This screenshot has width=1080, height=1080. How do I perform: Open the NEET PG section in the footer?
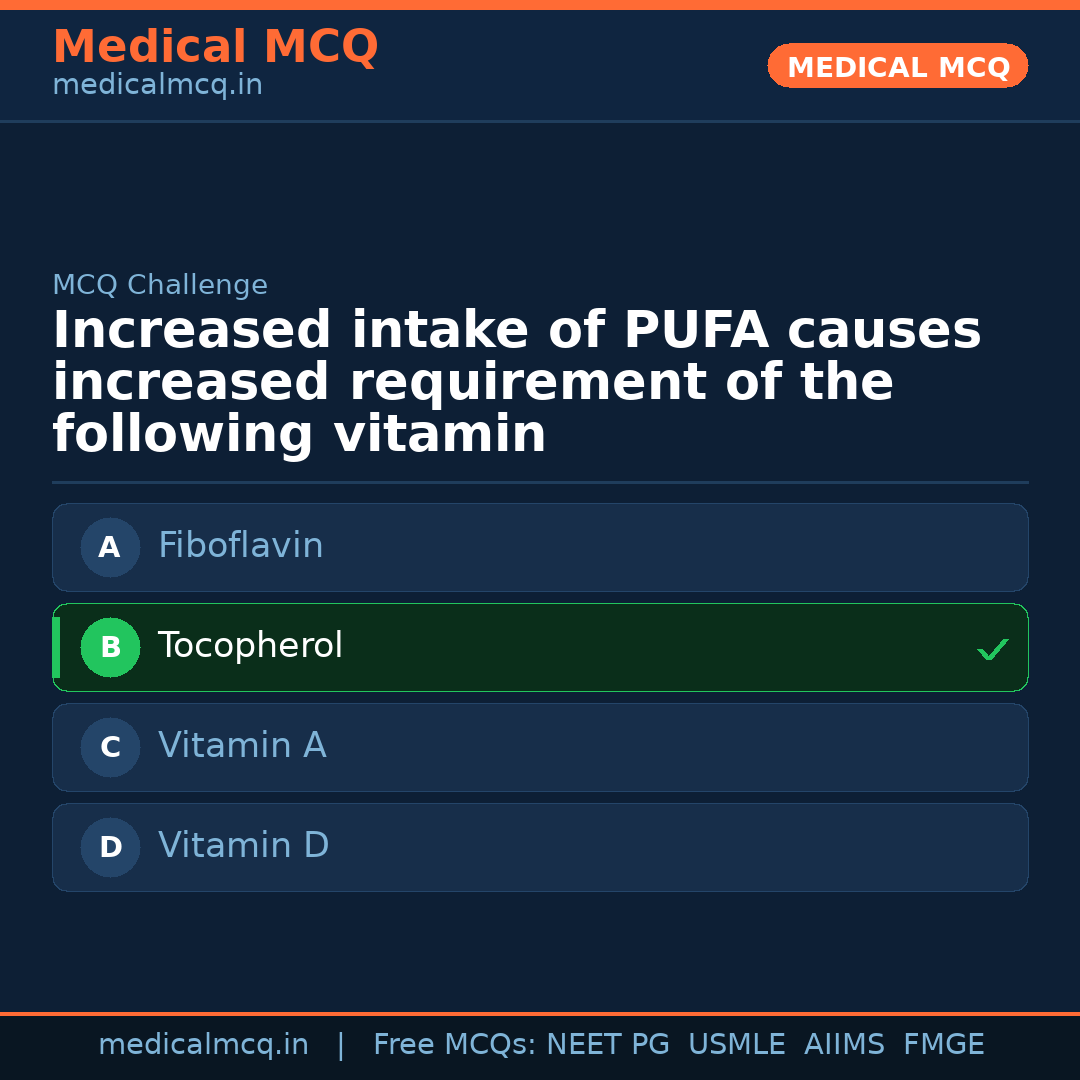tap(607, 1044)
